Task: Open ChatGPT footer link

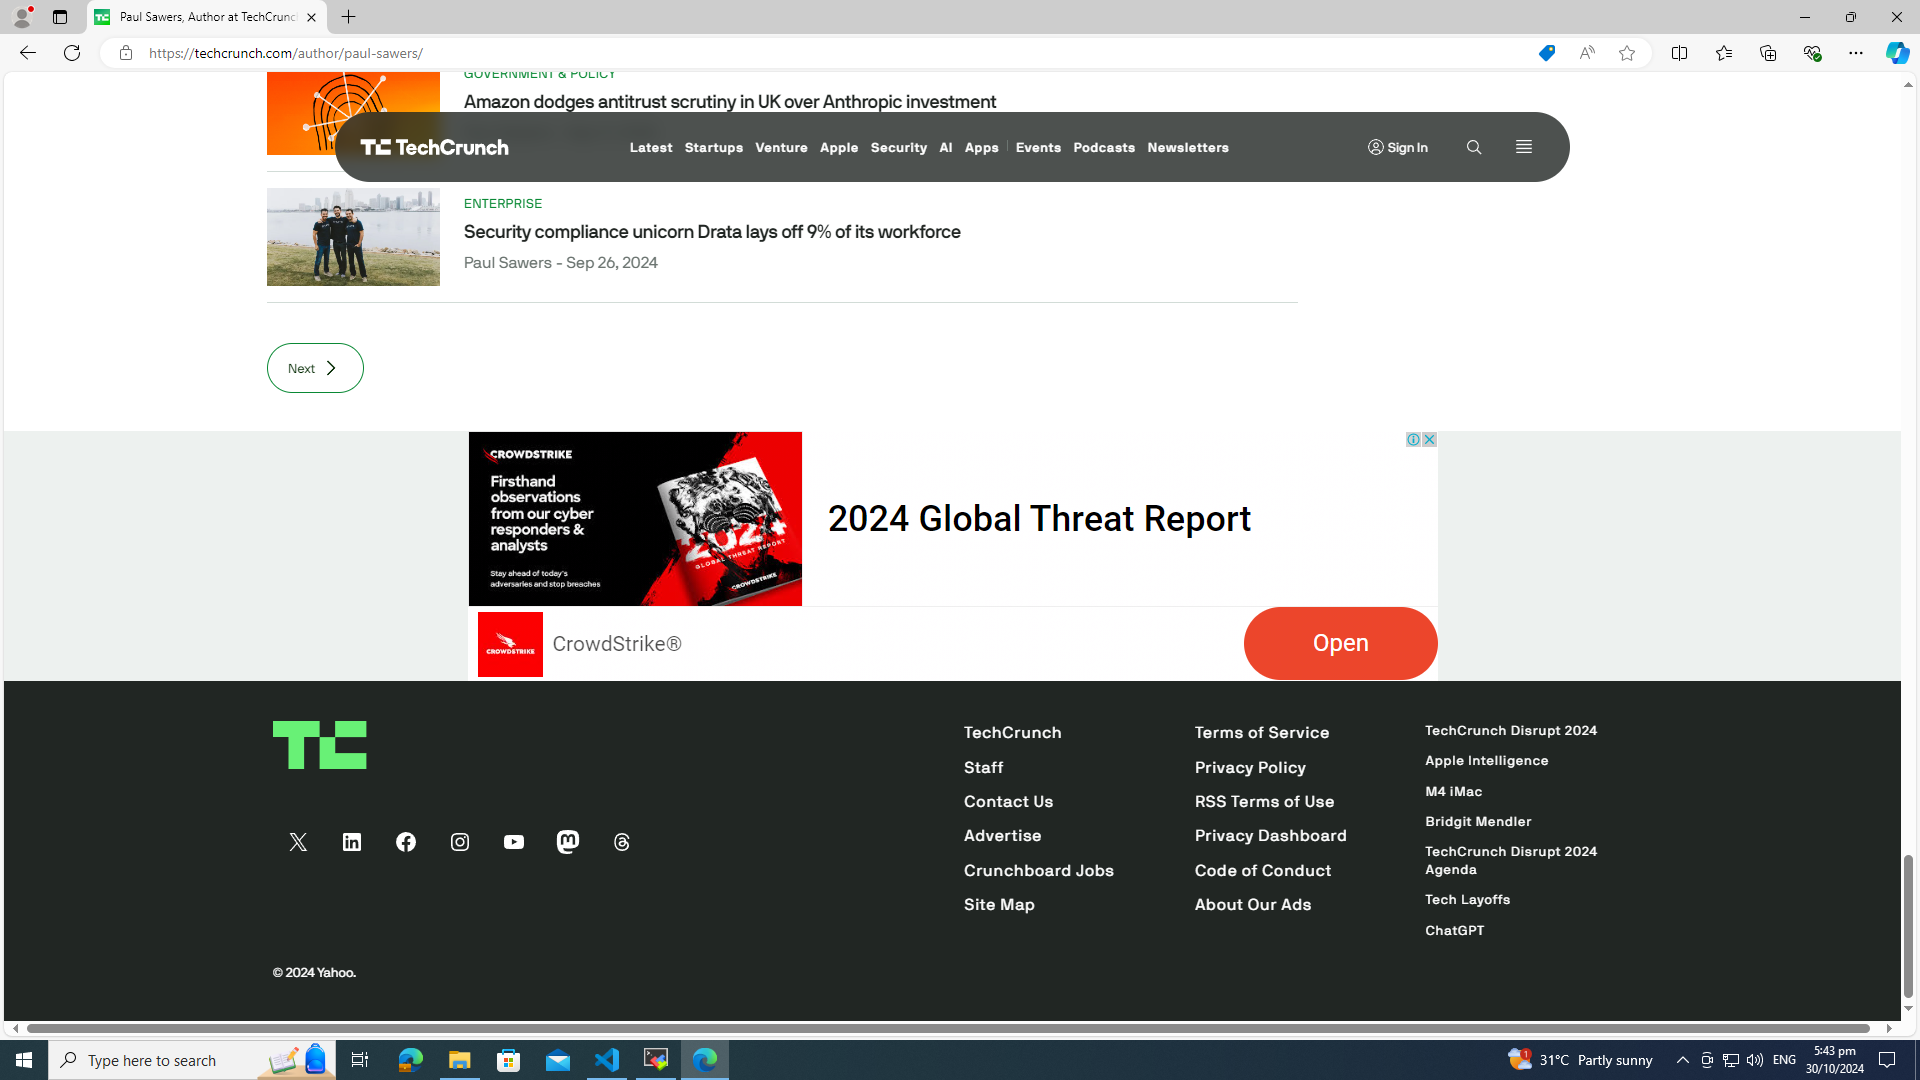Action: (x=1455, y=931)
